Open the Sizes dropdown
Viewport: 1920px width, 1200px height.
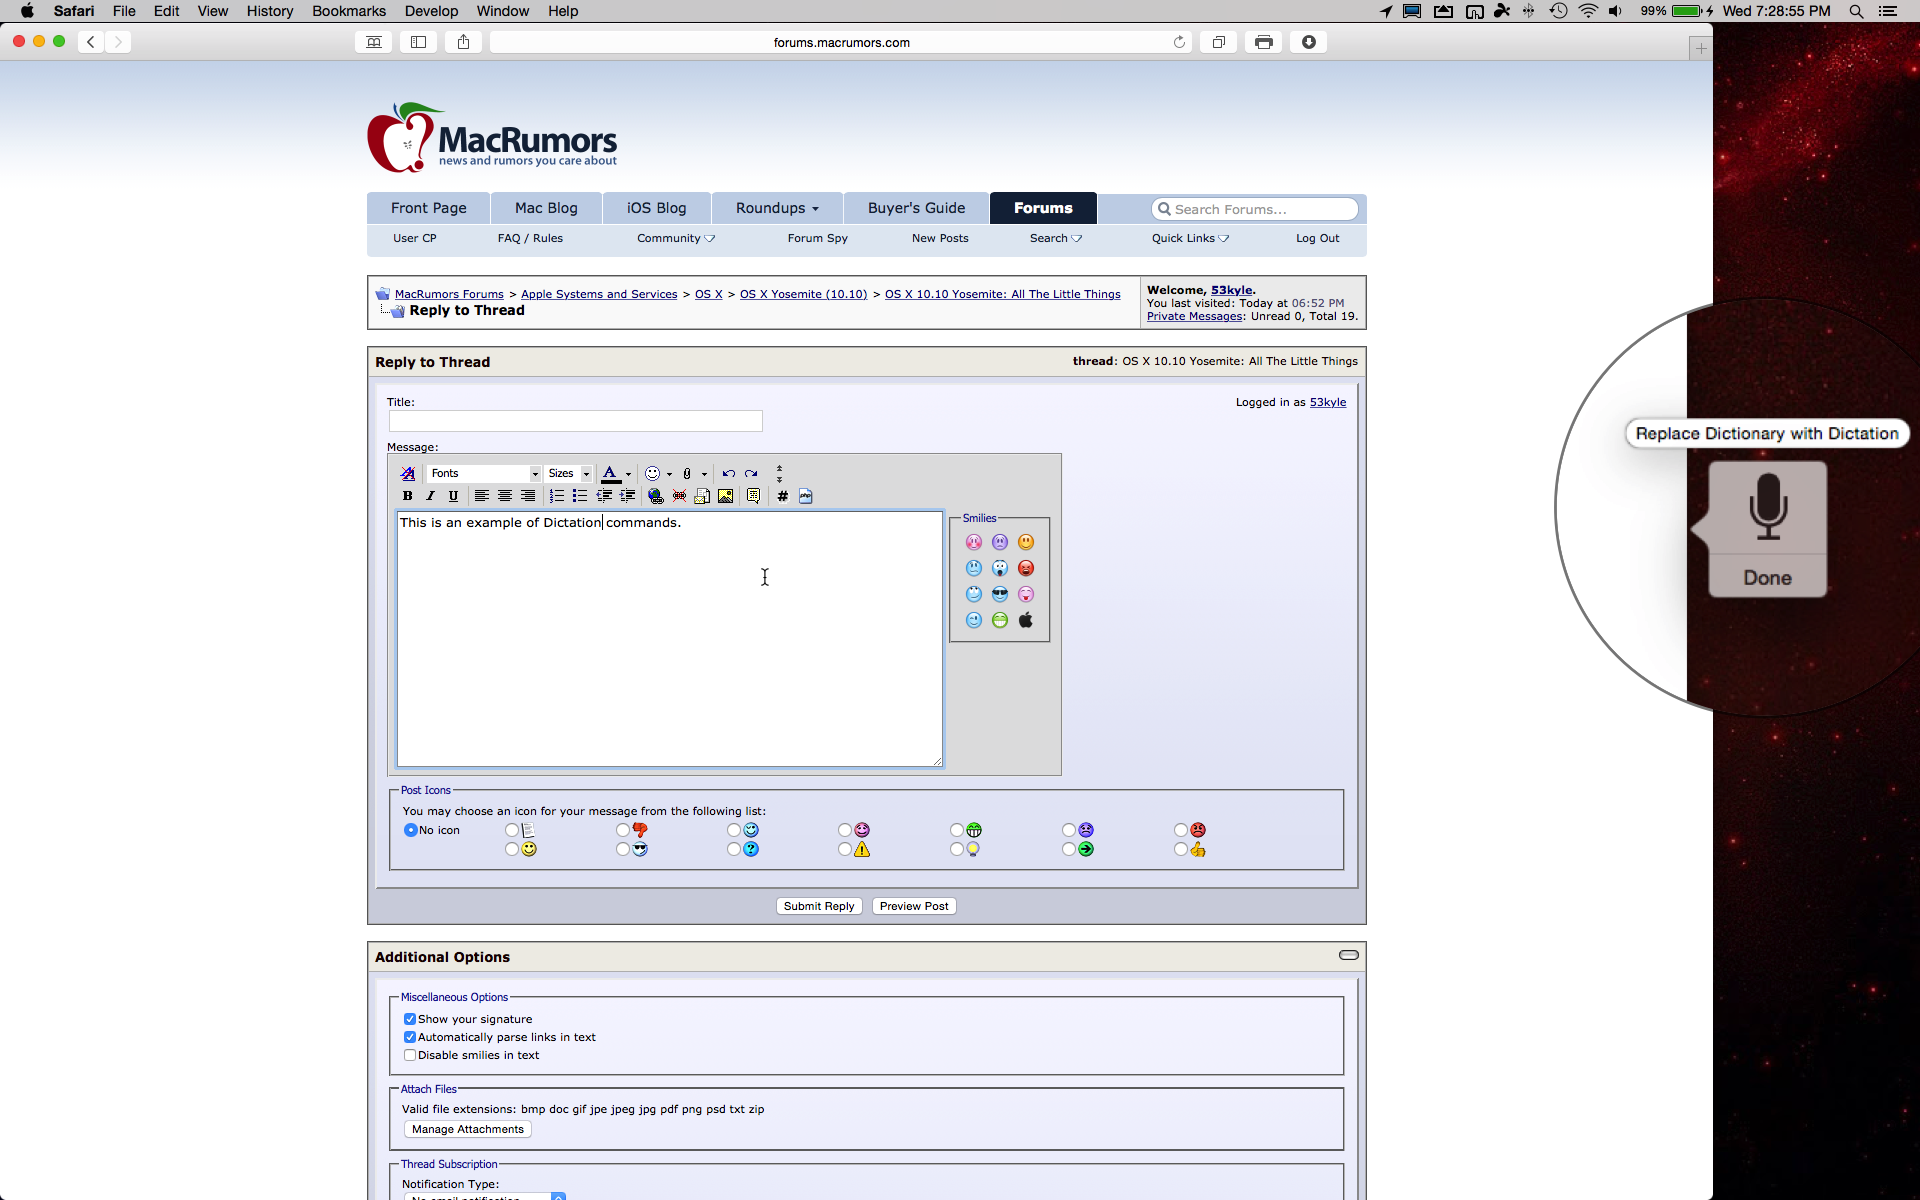tap(569, 474)
